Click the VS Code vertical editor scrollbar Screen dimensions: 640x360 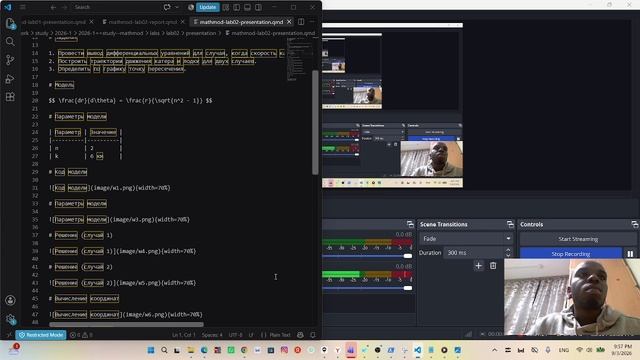(315, 122)
